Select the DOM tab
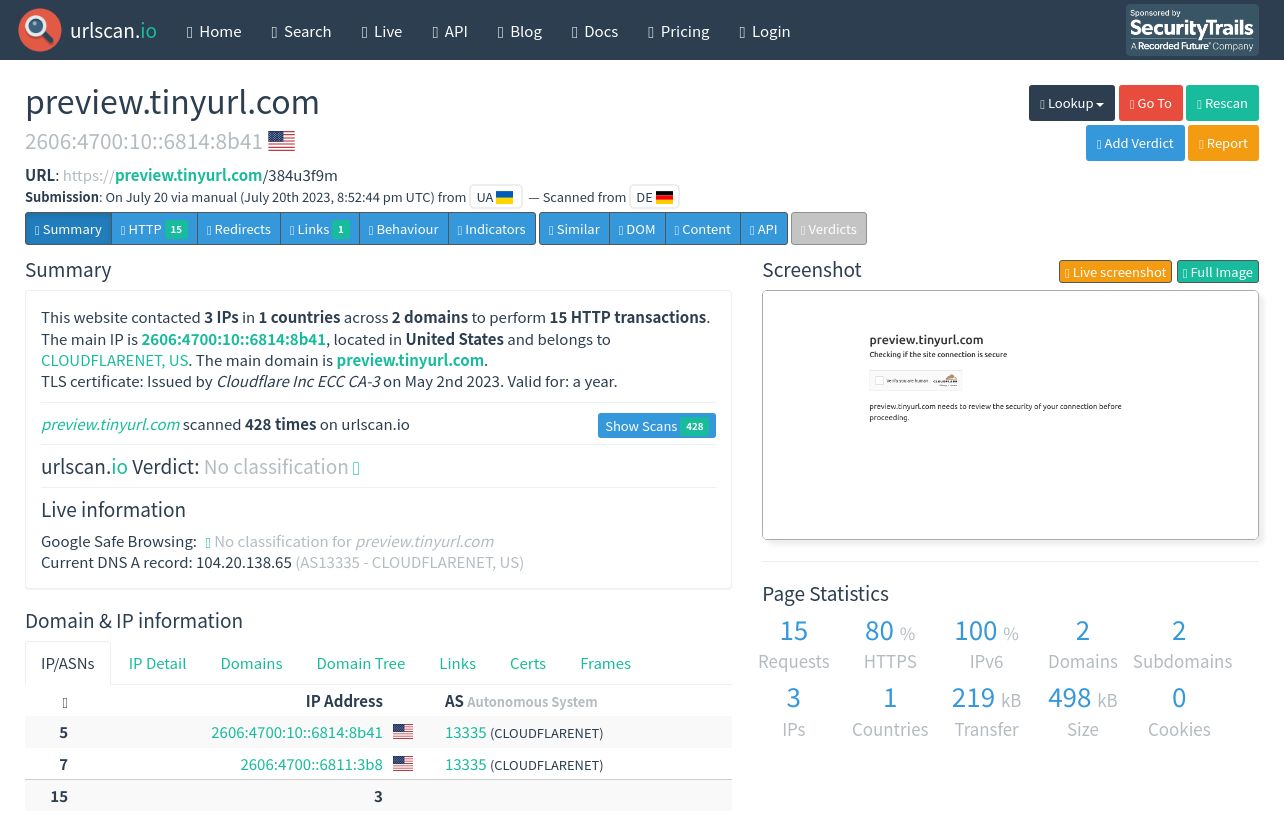 point(637,229)
